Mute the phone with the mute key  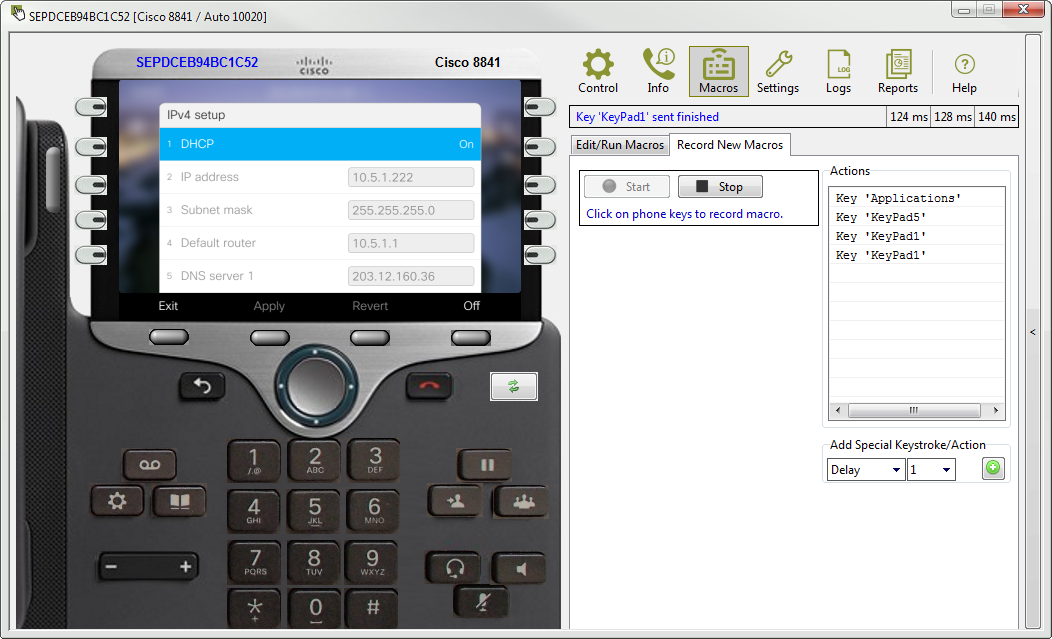coord(482,600)
